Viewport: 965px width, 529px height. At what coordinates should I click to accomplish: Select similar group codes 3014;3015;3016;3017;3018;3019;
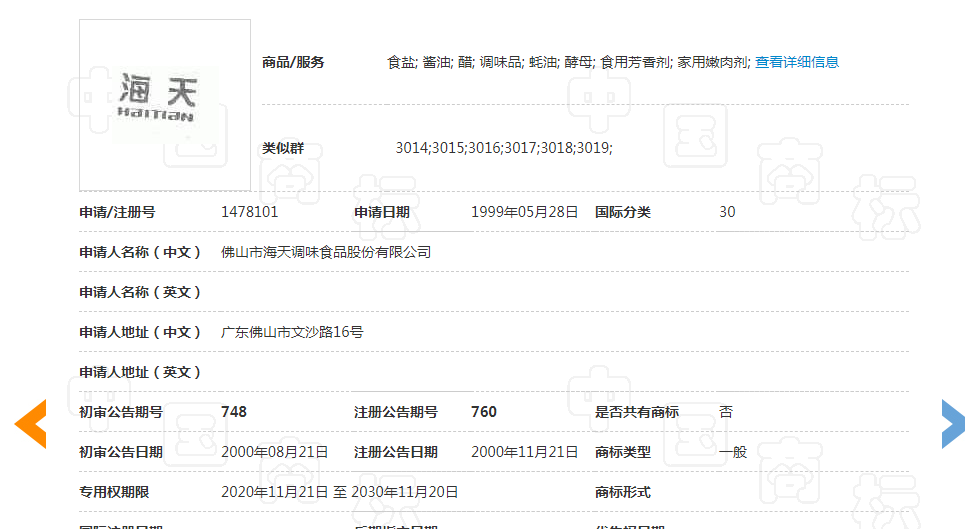click(x=504, y=148)
